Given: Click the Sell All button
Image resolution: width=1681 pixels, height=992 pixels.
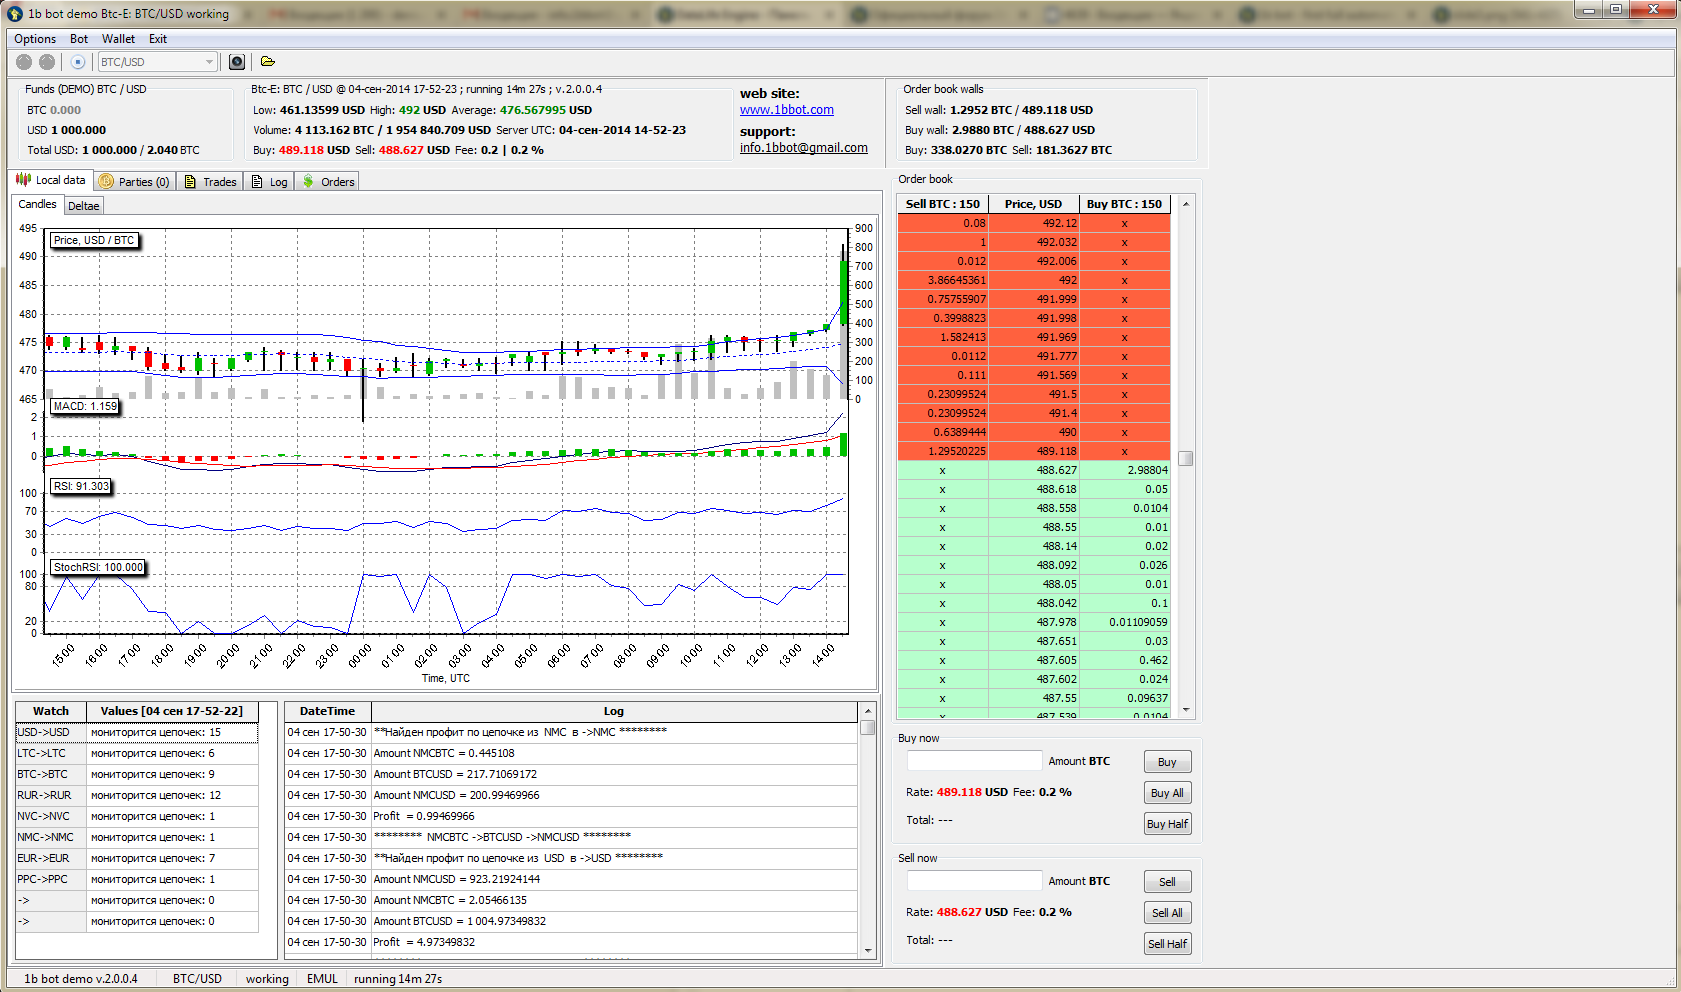Looking at the screenshot, I should (1167, 913).
